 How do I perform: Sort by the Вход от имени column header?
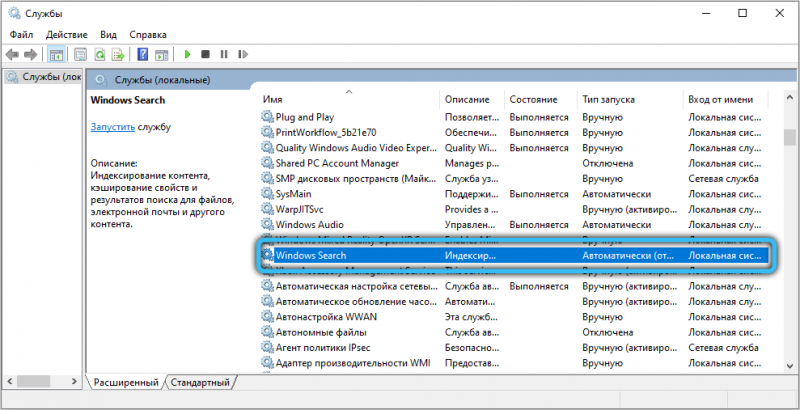click(x=720, y=99)
